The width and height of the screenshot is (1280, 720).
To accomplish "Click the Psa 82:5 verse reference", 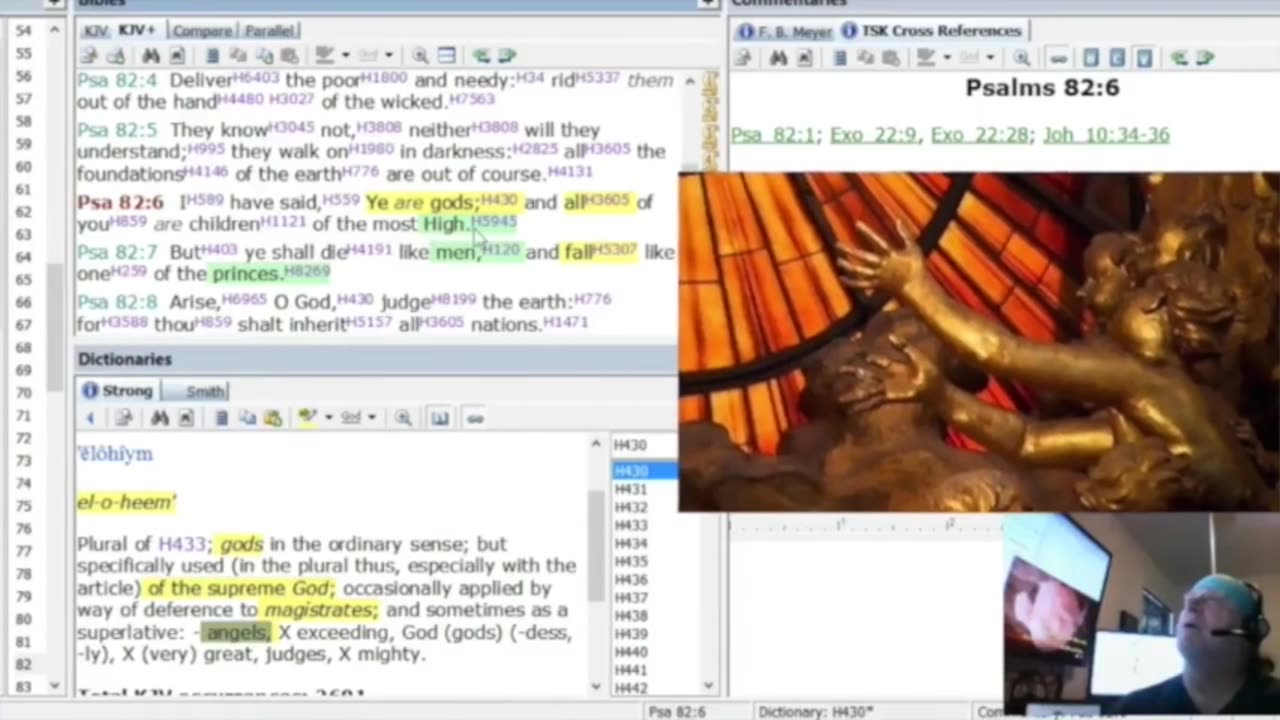I will click(117, 130).
